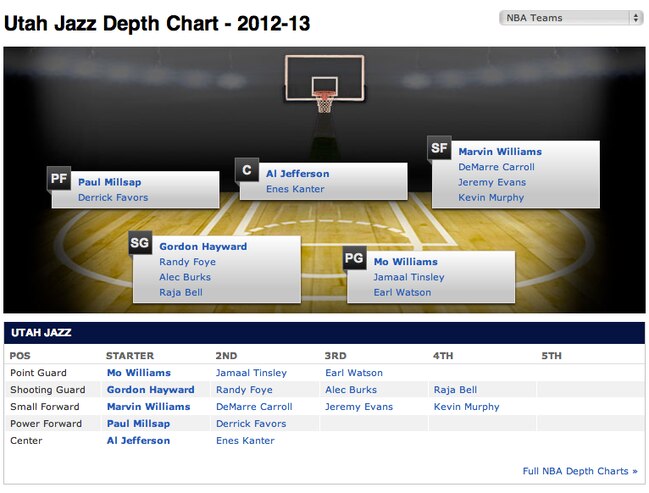The width and height of the screenshot is (649, 493).
Task: Click the C position badge
Action: point(247,170)
